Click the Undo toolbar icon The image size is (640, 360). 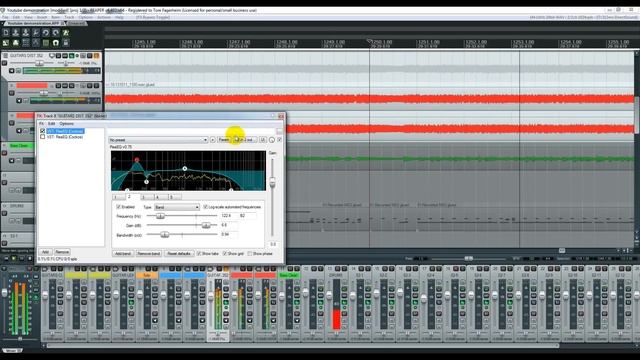[x=46, y=33]
